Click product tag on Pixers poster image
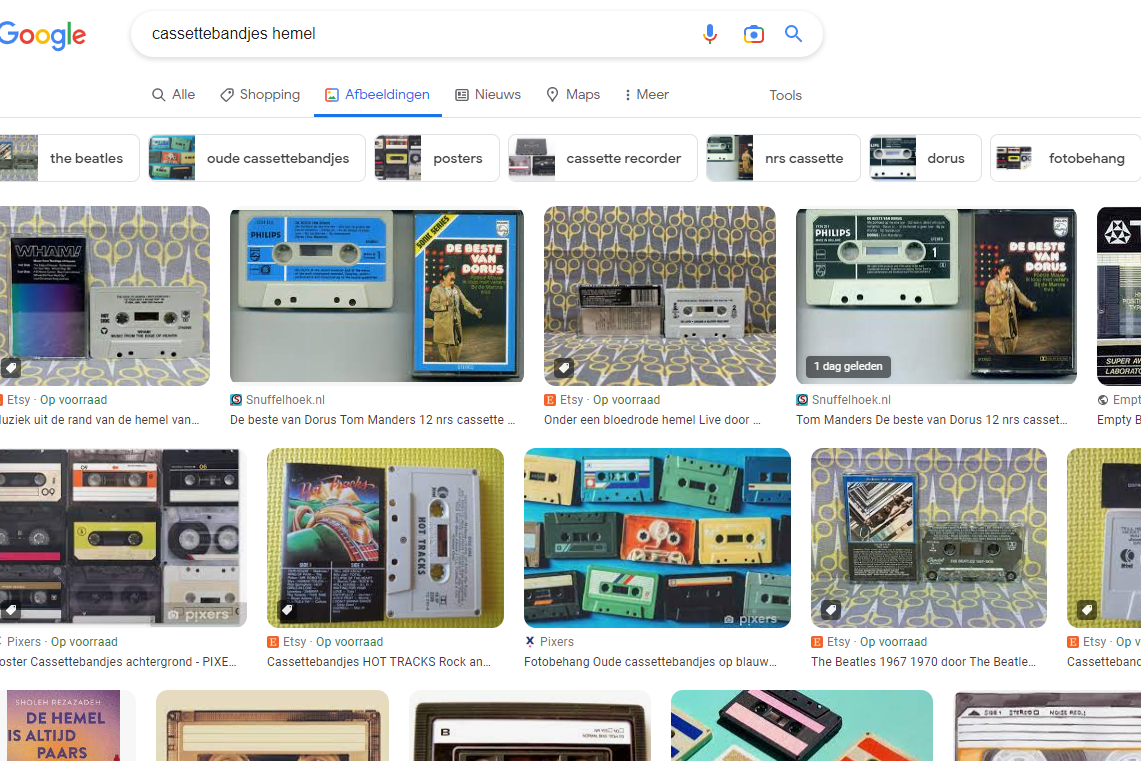Viewport: 1141px width, 761px height. coord(10,610)
